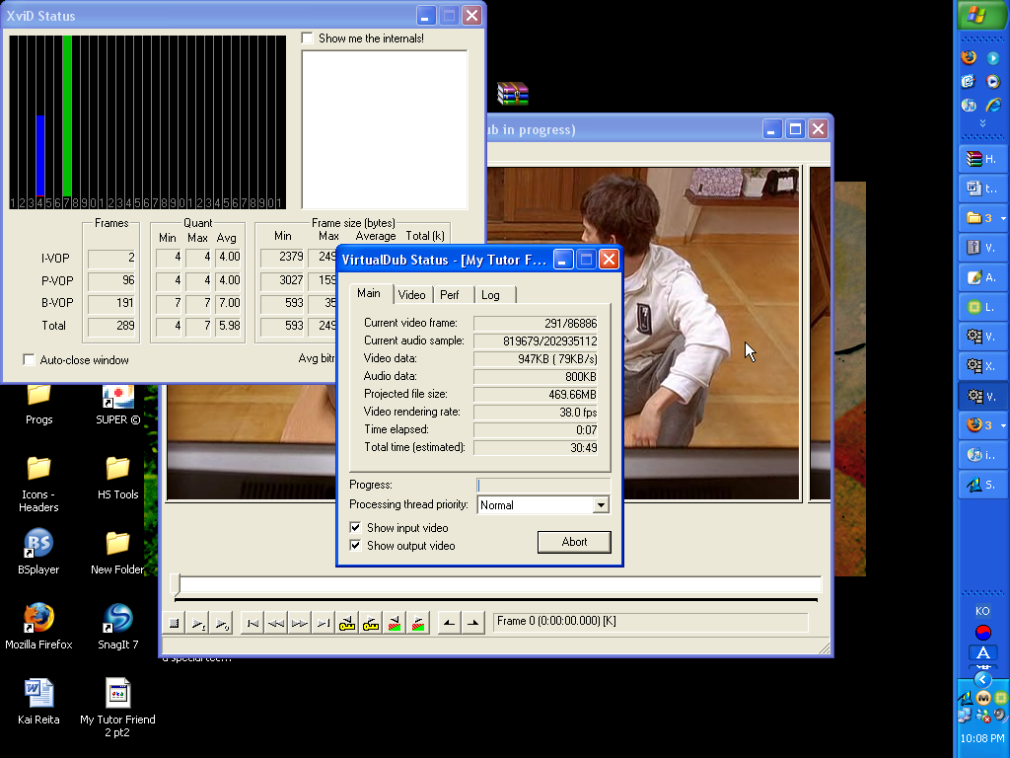The image size is (1010, 758).
Task: Open the SnagIt 7 desktop shortcut
Action: (x=117, y=619)
